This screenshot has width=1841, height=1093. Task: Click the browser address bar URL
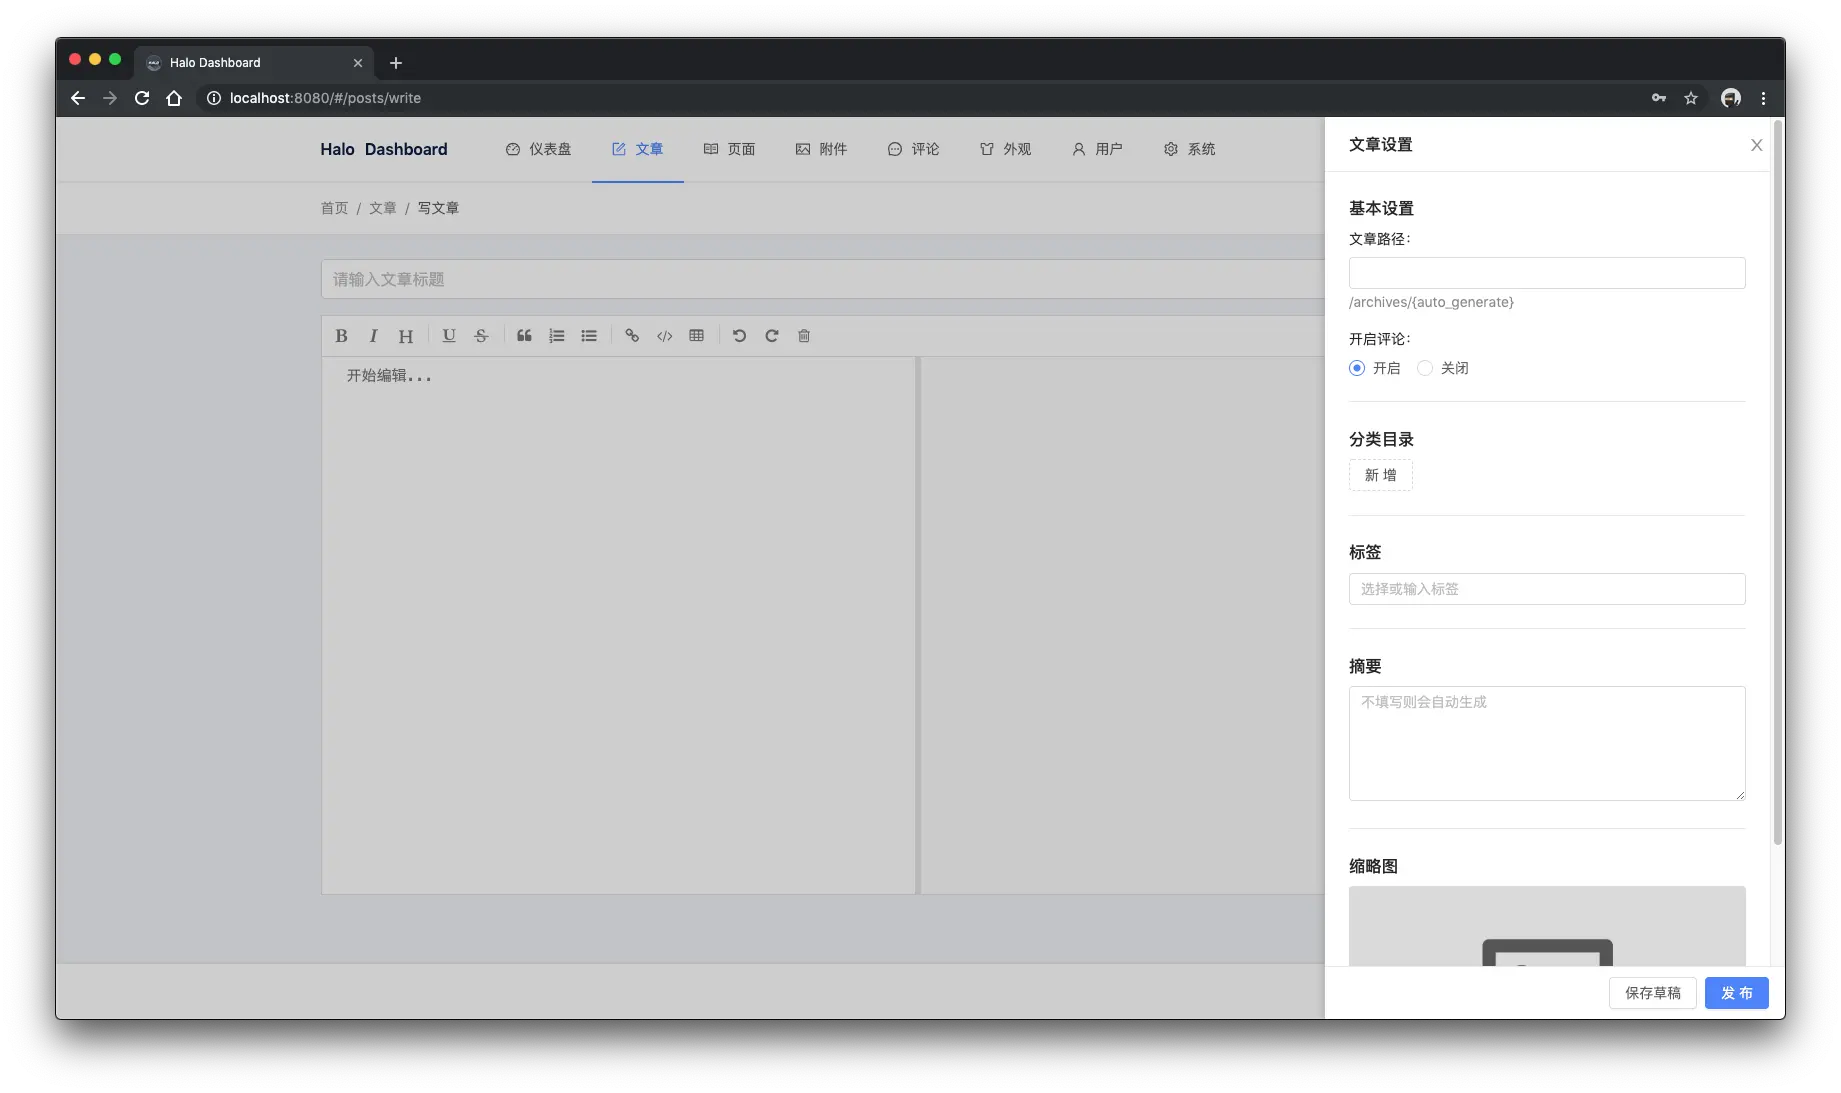pyautogui.click(x=325, y=98)
